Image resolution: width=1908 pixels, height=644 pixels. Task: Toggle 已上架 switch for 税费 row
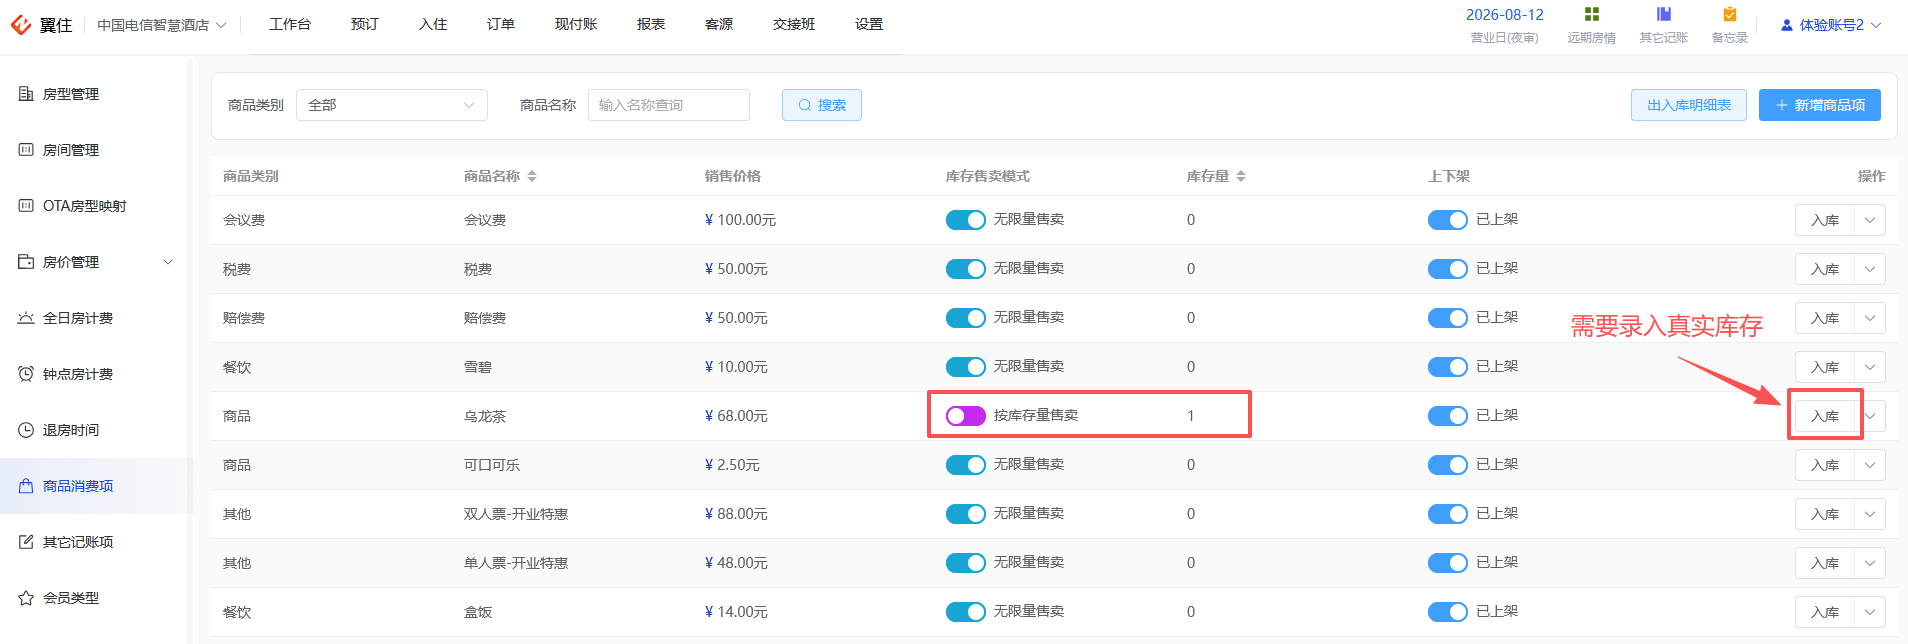click(x=1448, y=269)
